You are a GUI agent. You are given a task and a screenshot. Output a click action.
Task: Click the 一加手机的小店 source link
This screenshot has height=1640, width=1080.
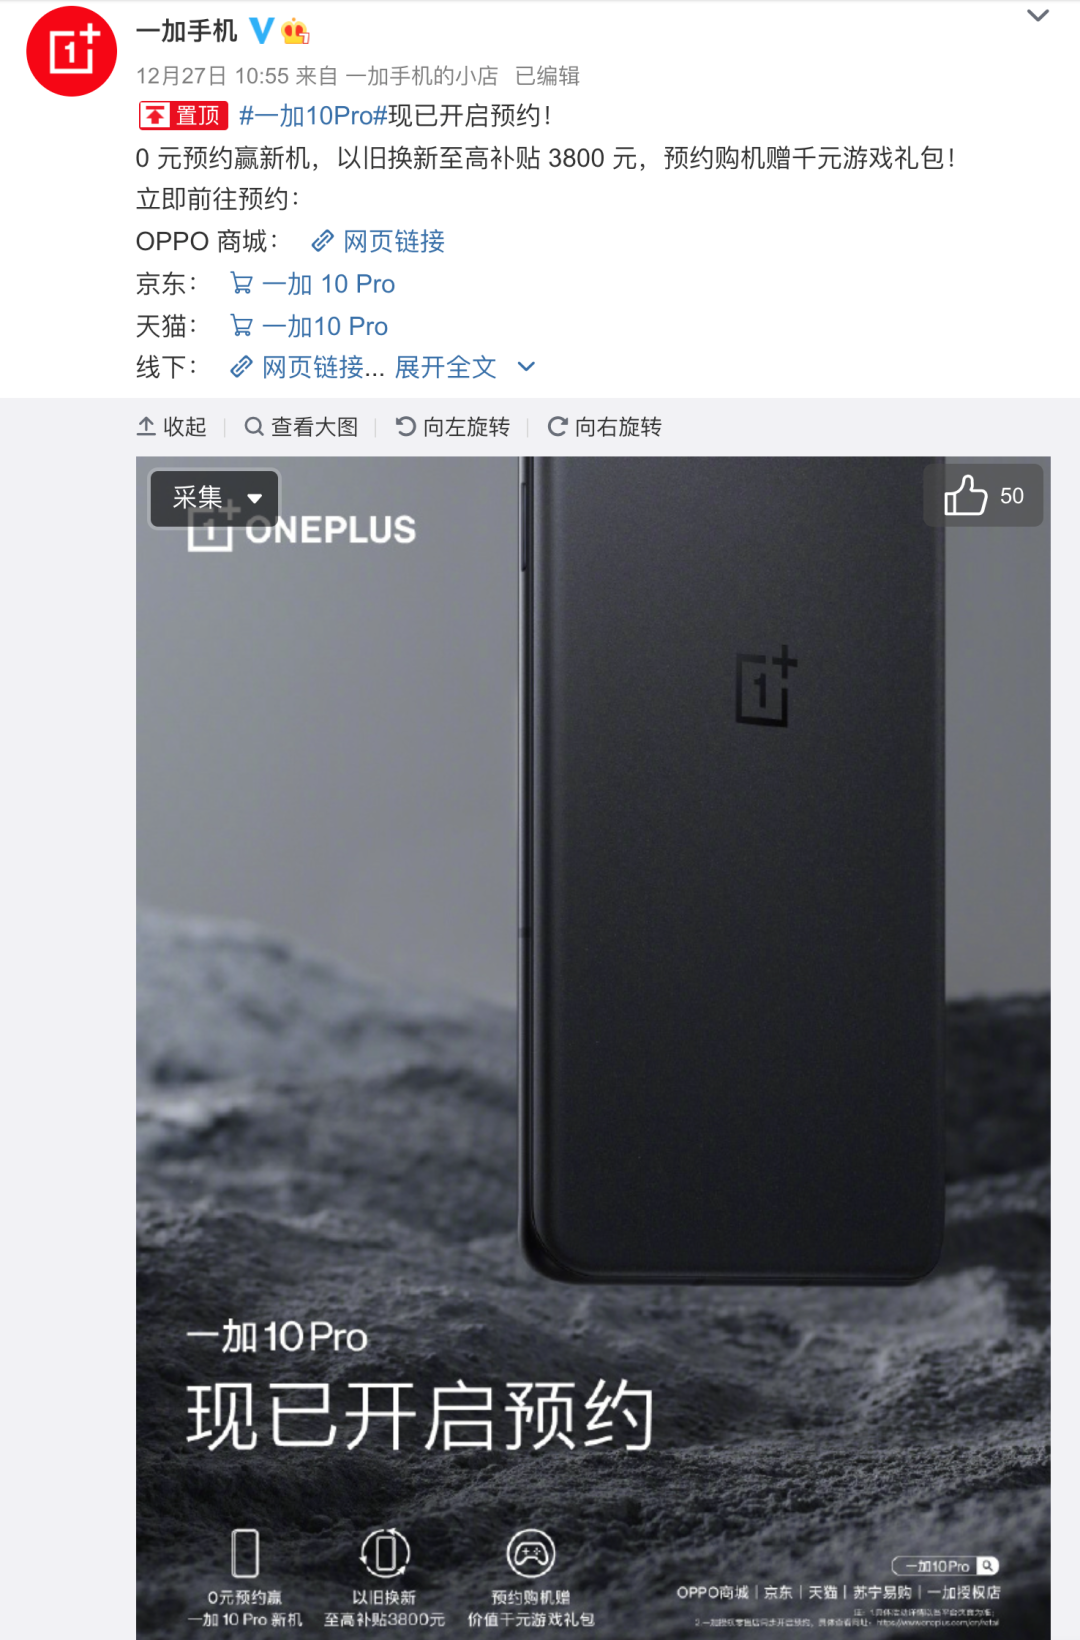[421, 76]
